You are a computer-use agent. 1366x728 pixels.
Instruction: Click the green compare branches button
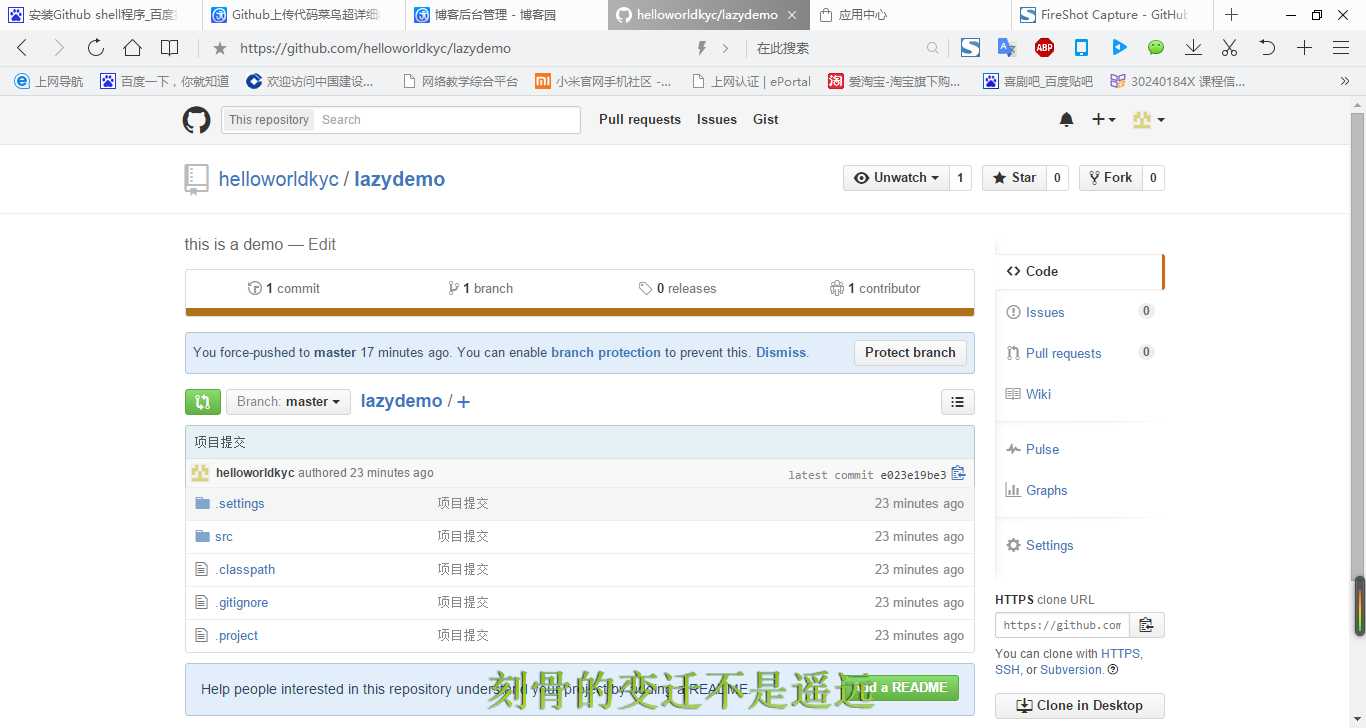(x=203, y=402)
